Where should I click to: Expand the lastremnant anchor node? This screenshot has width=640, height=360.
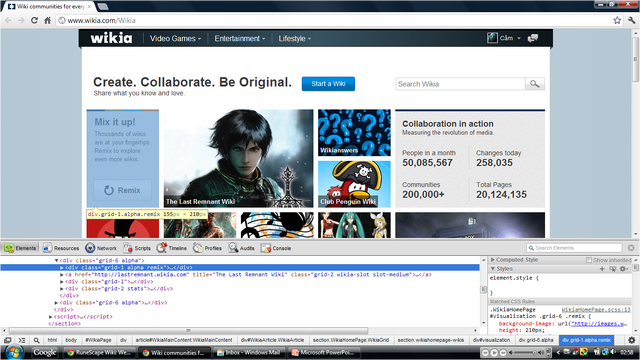coord(62,275)
